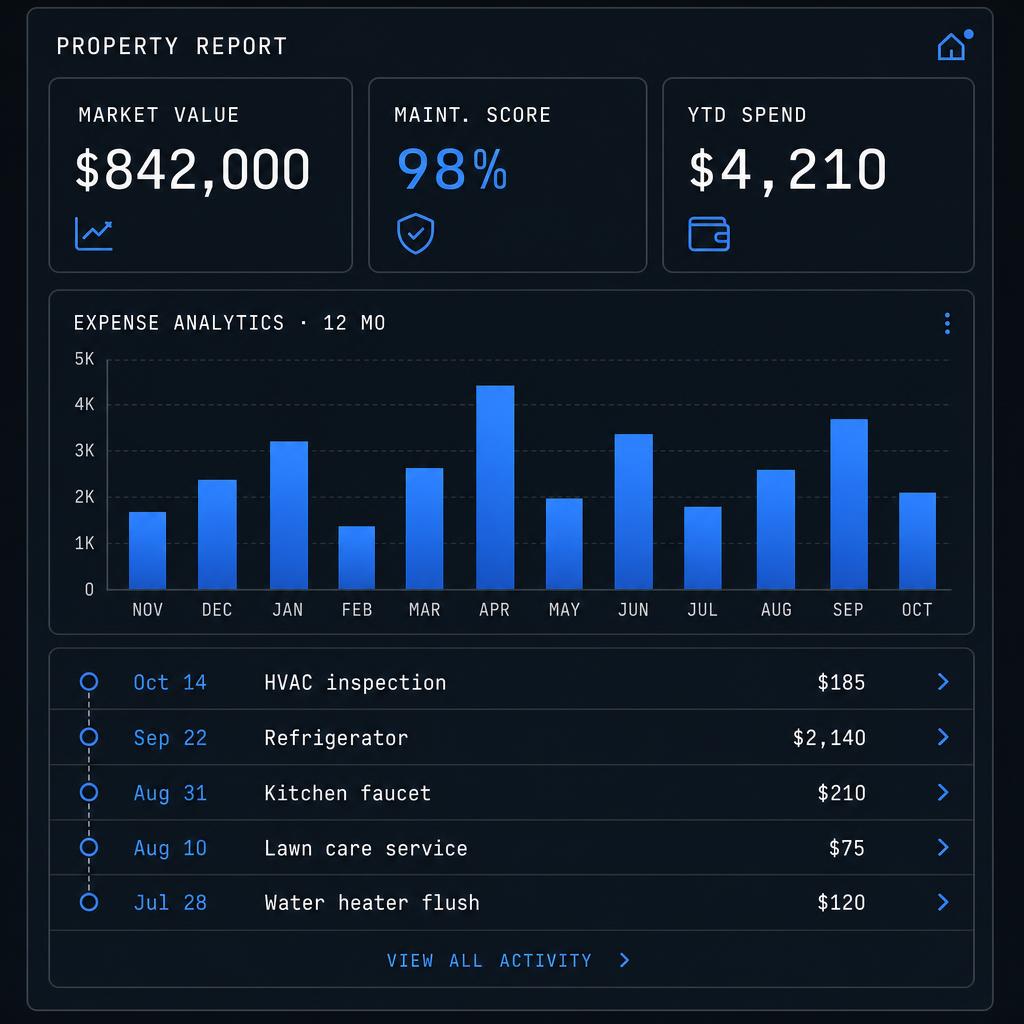Click the Aug 10 date label
The width and height of the screenshot is (1024, 1024).
click(170, 848)
